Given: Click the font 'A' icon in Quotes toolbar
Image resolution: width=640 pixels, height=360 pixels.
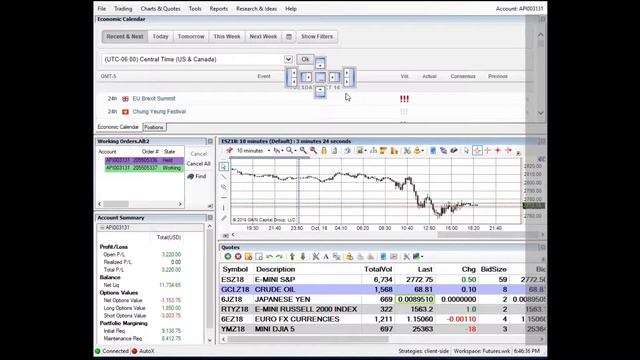Looking at the screenshot, I should point(326,256).
